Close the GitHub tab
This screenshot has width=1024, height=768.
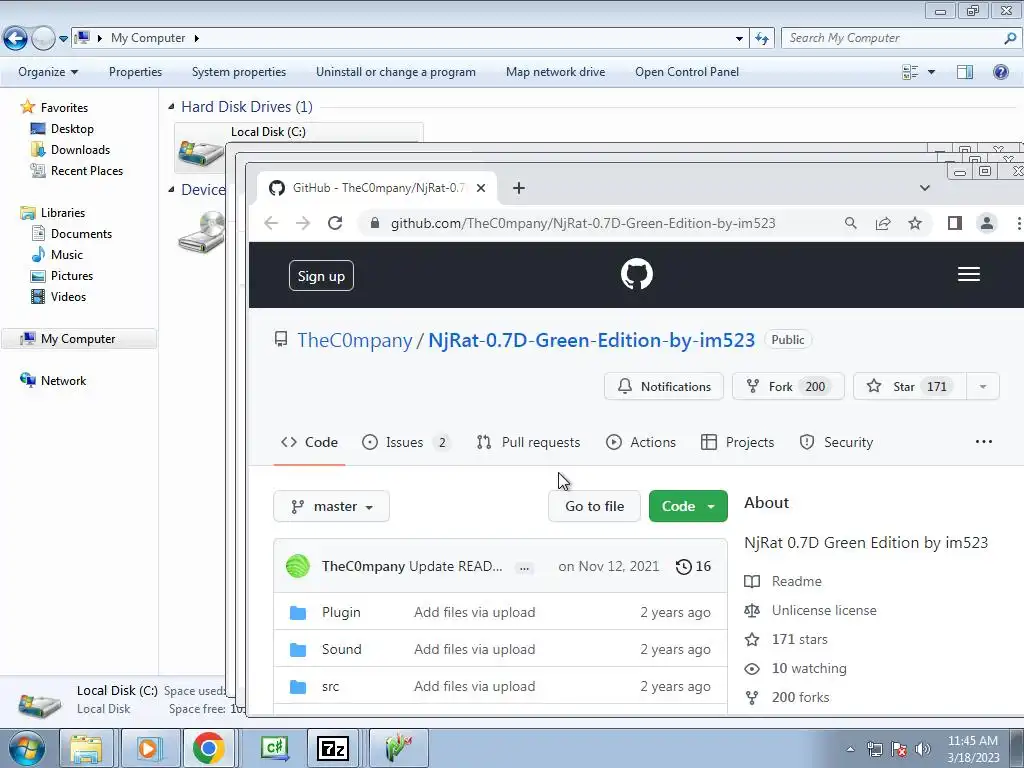coord(481,188)
